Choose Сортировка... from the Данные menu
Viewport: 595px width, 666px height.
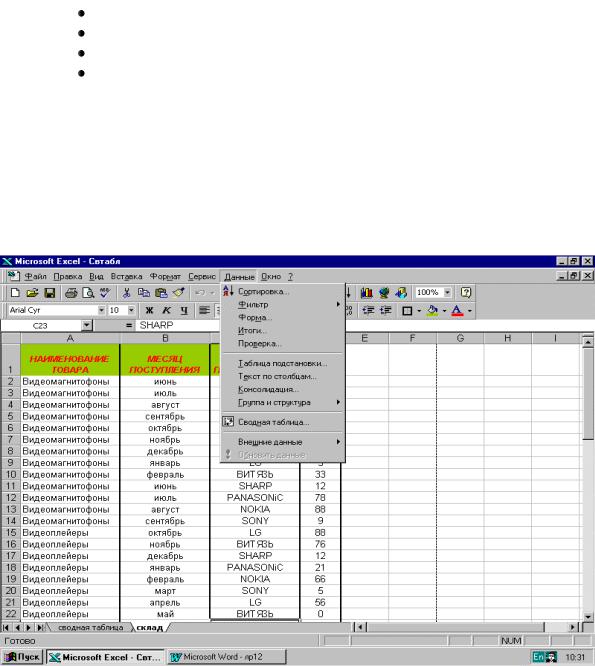[x=283, y=291]
